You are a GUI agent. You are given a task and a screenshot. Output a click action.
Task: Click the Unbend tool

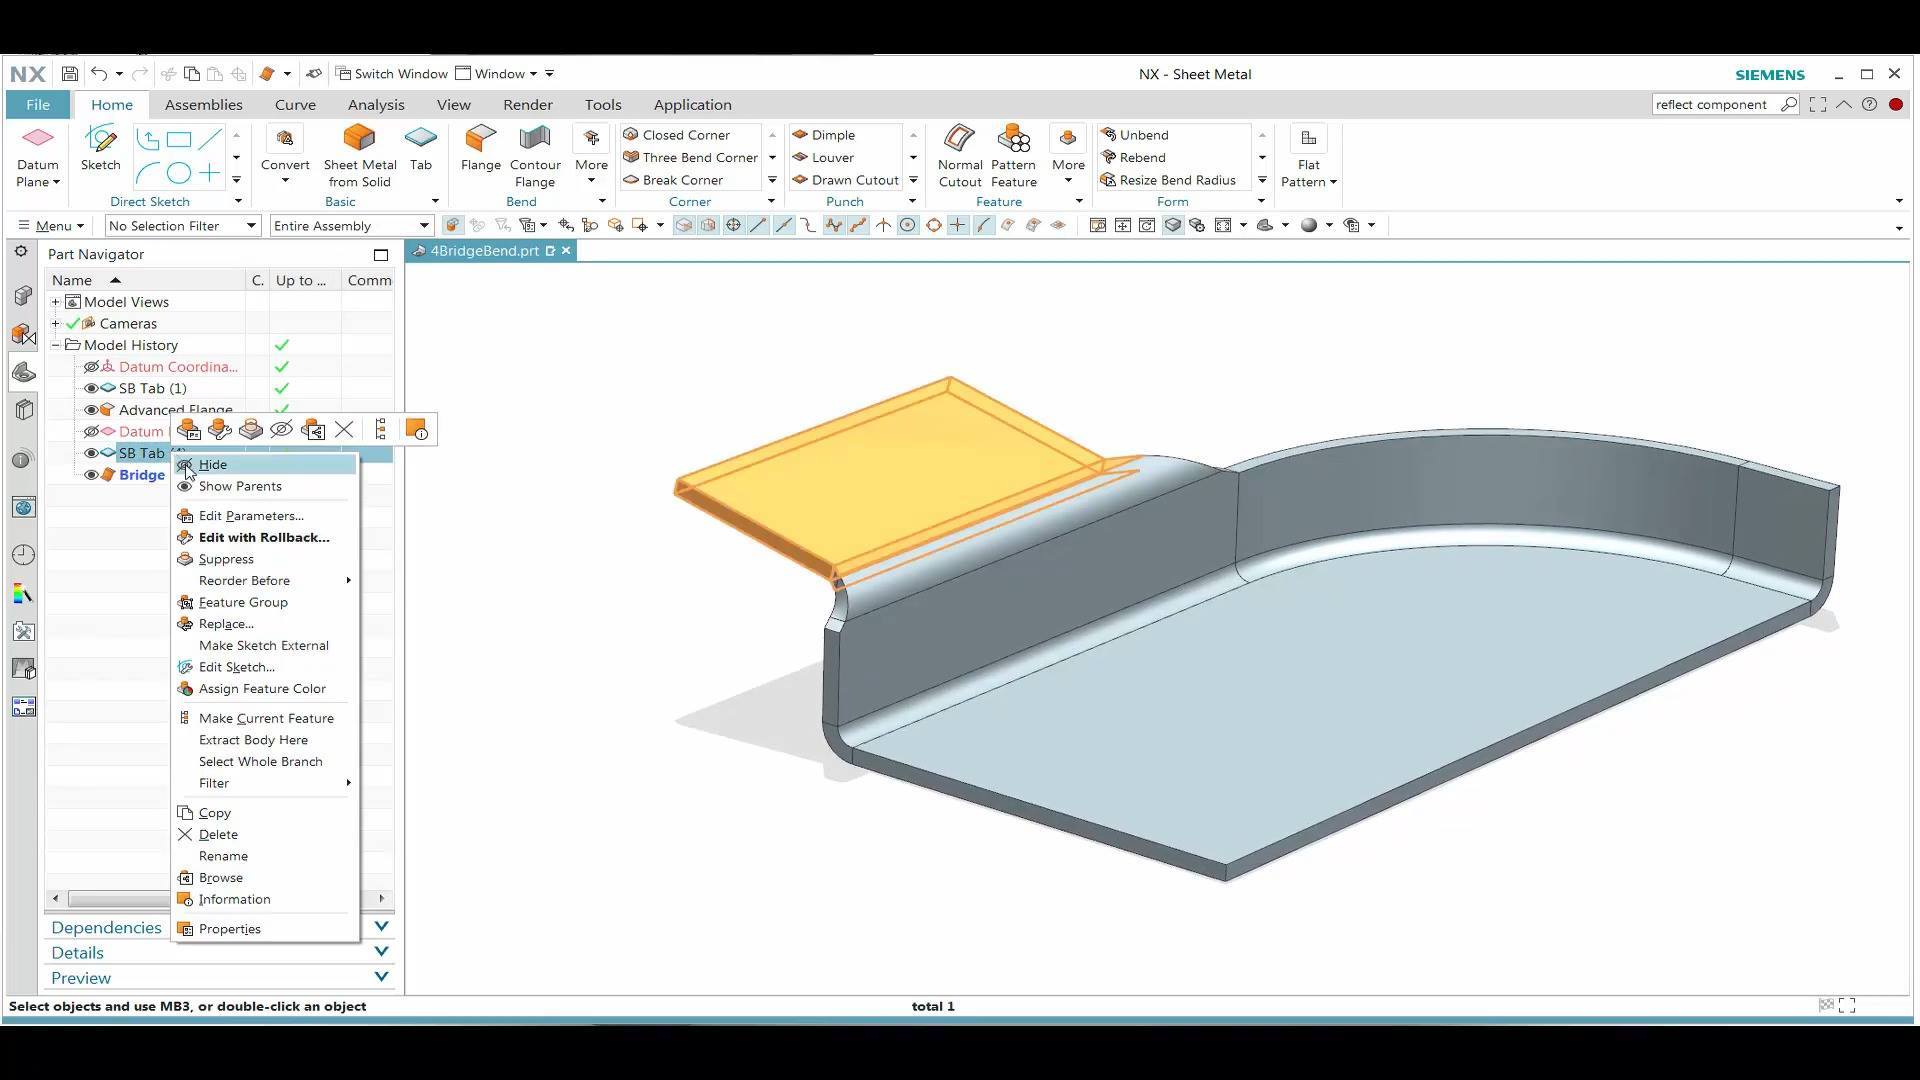click(x=1134, y=135)
